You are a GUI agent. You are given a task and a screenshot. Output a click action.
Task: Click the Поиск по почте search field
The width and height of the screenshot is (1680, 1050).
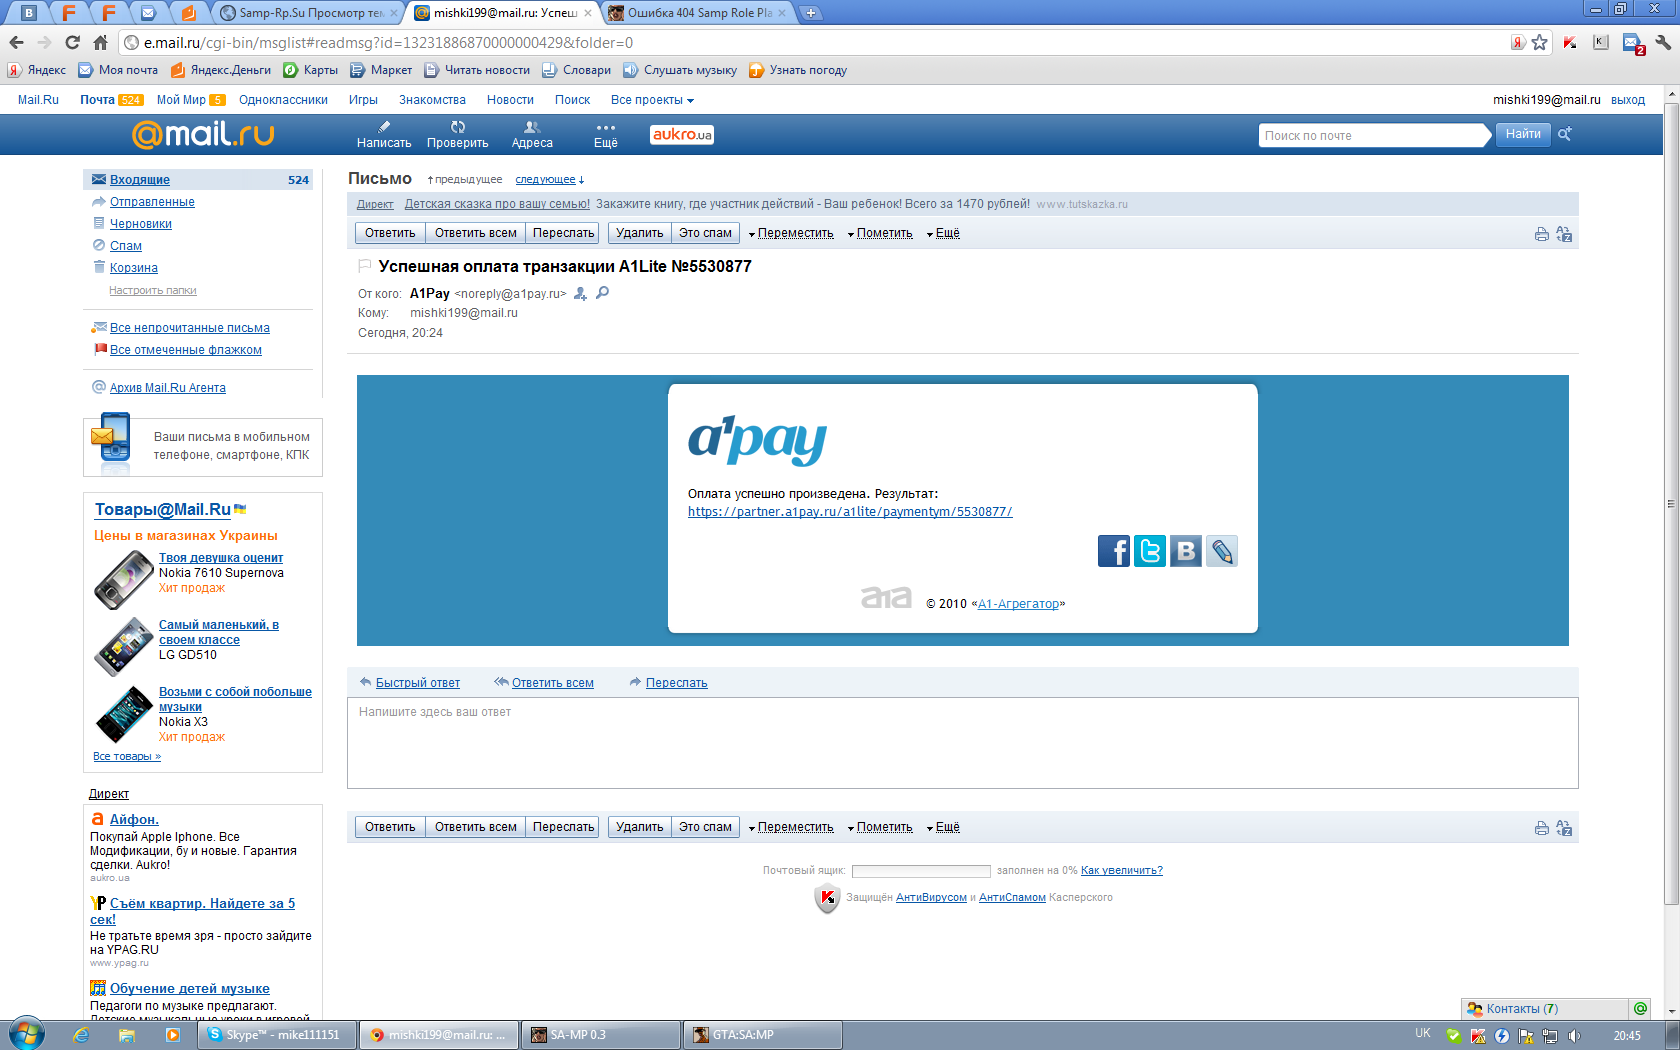click(x=1373, y=135)
